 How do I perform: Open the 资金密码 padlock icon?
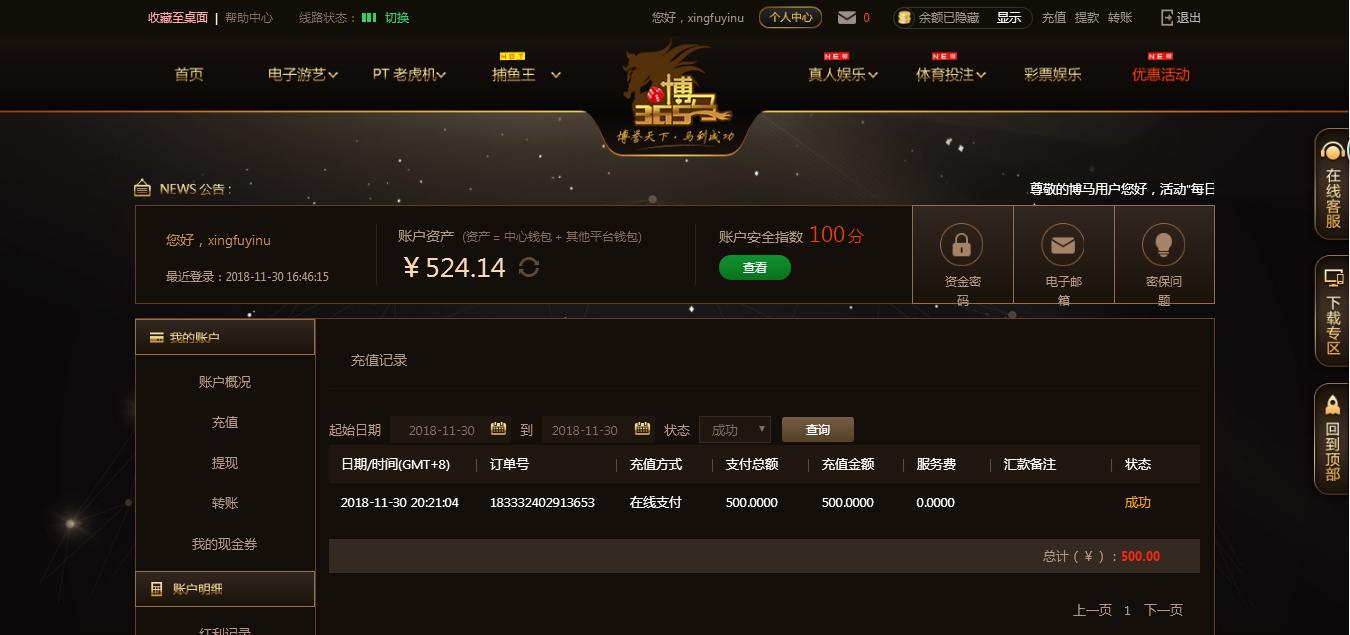click(x=962, y=244)
